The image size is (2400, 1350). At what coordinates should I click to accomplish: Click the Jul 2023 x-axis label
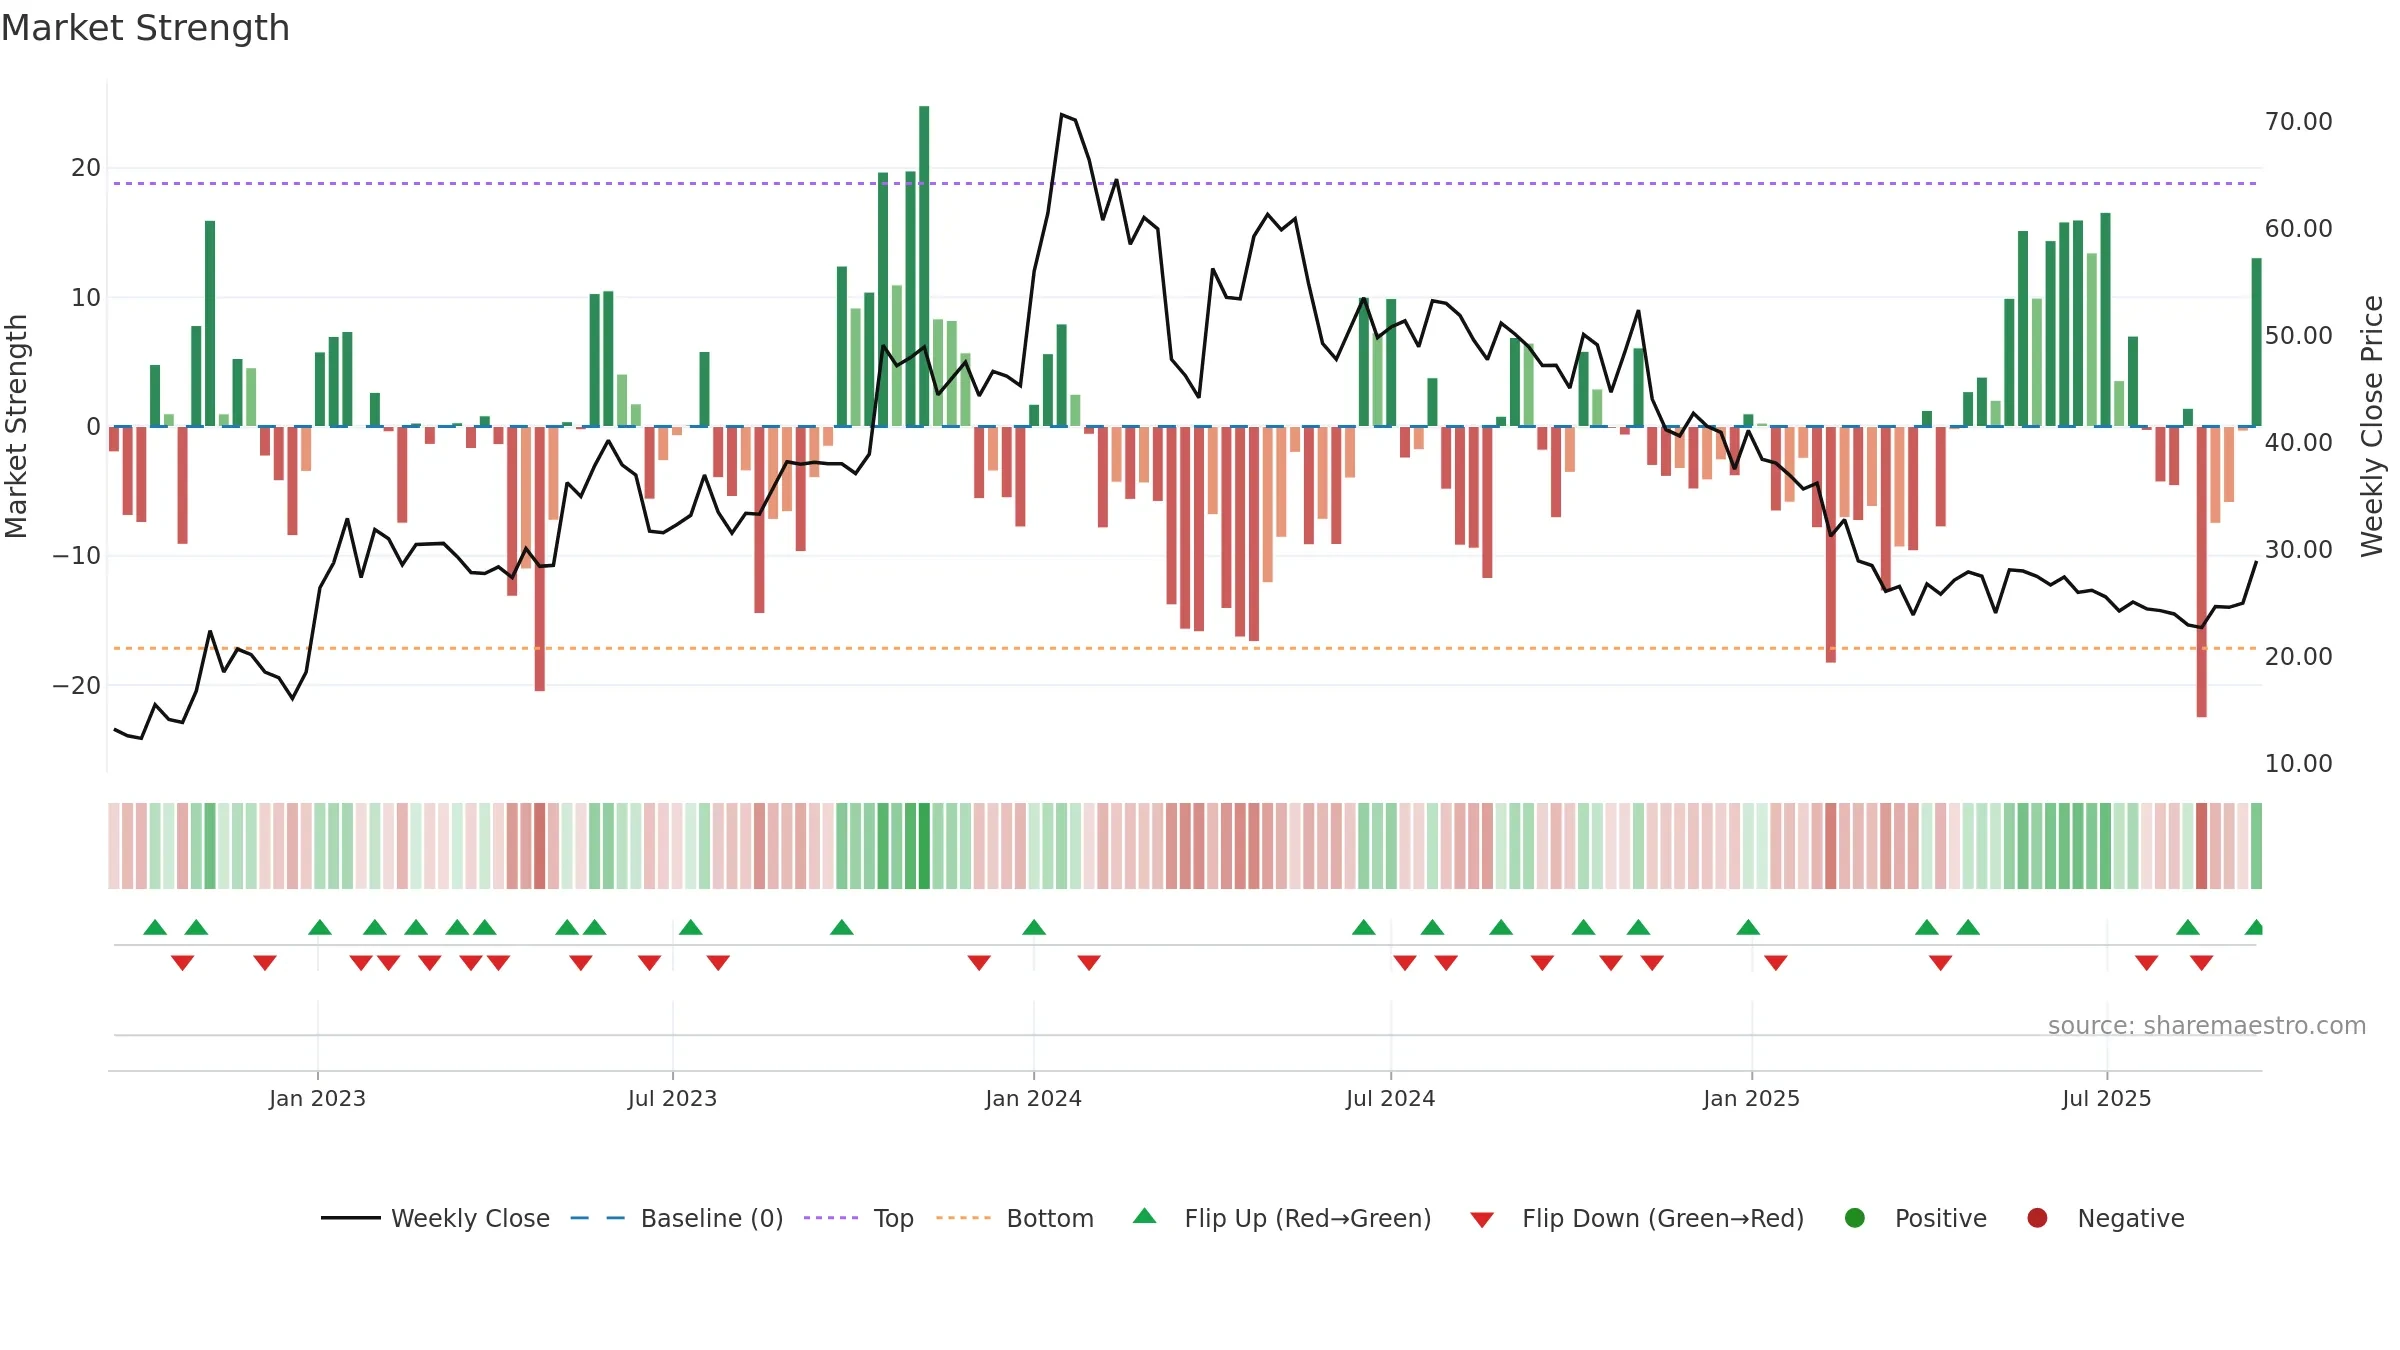point(672,1098)
